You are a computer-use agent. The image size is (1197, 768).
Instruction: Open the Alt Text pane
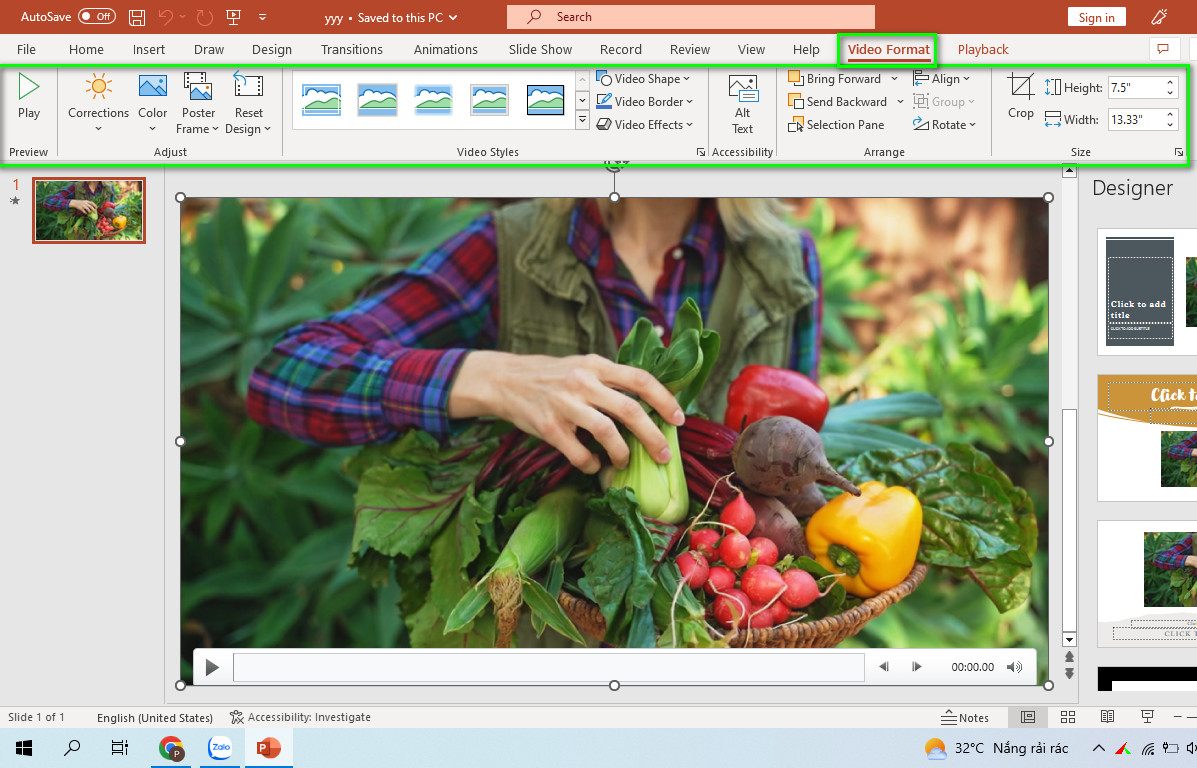point(743,105)
